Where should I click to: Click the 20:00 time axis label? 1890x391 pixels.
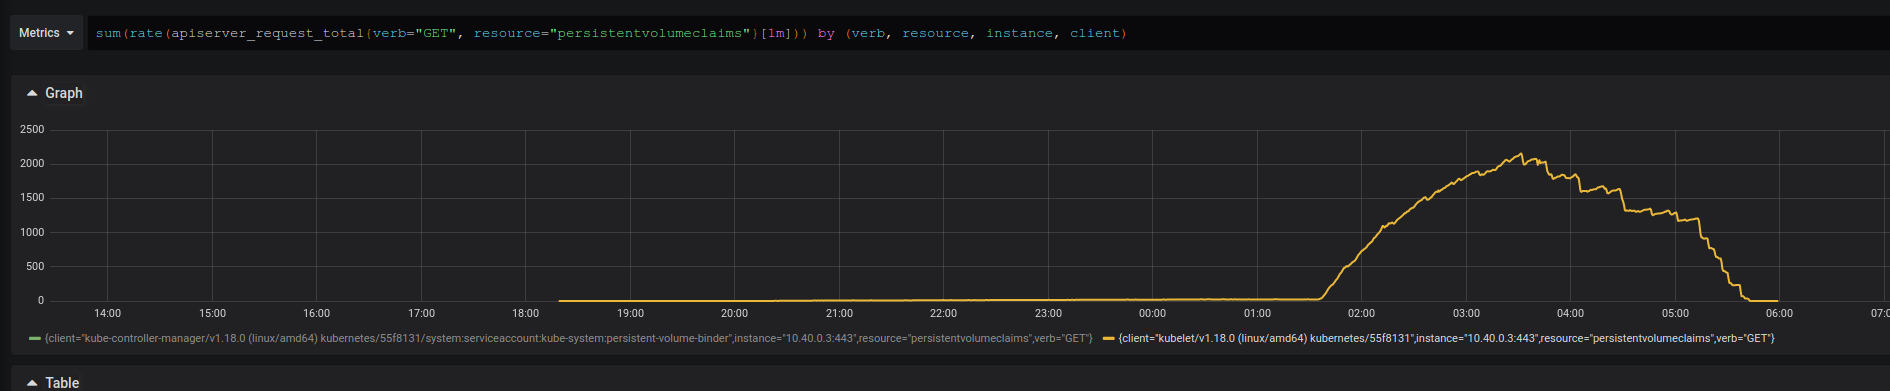(734, 313)
